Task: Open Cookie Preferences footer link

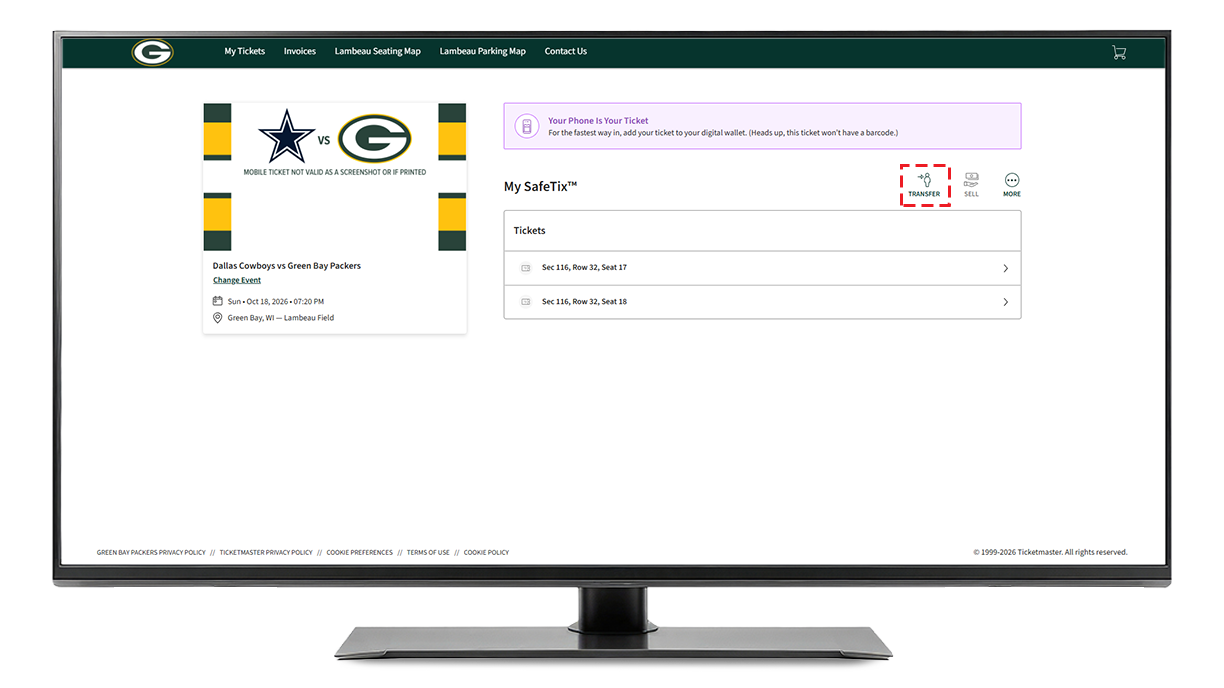Action: (360, 553)
